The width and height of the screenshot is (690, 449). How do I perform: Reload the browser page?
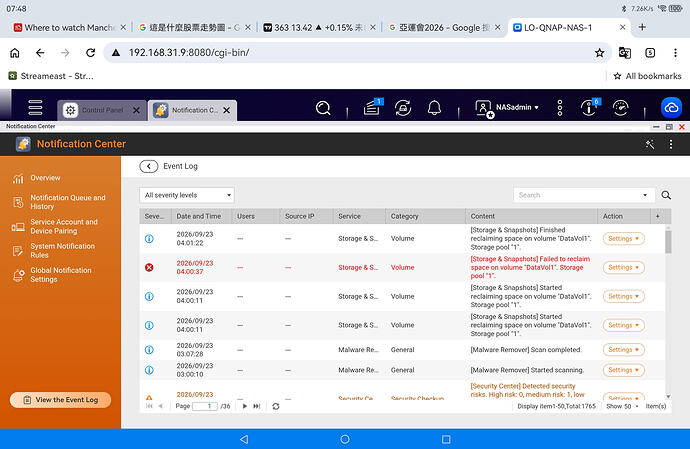pos(91,53)
